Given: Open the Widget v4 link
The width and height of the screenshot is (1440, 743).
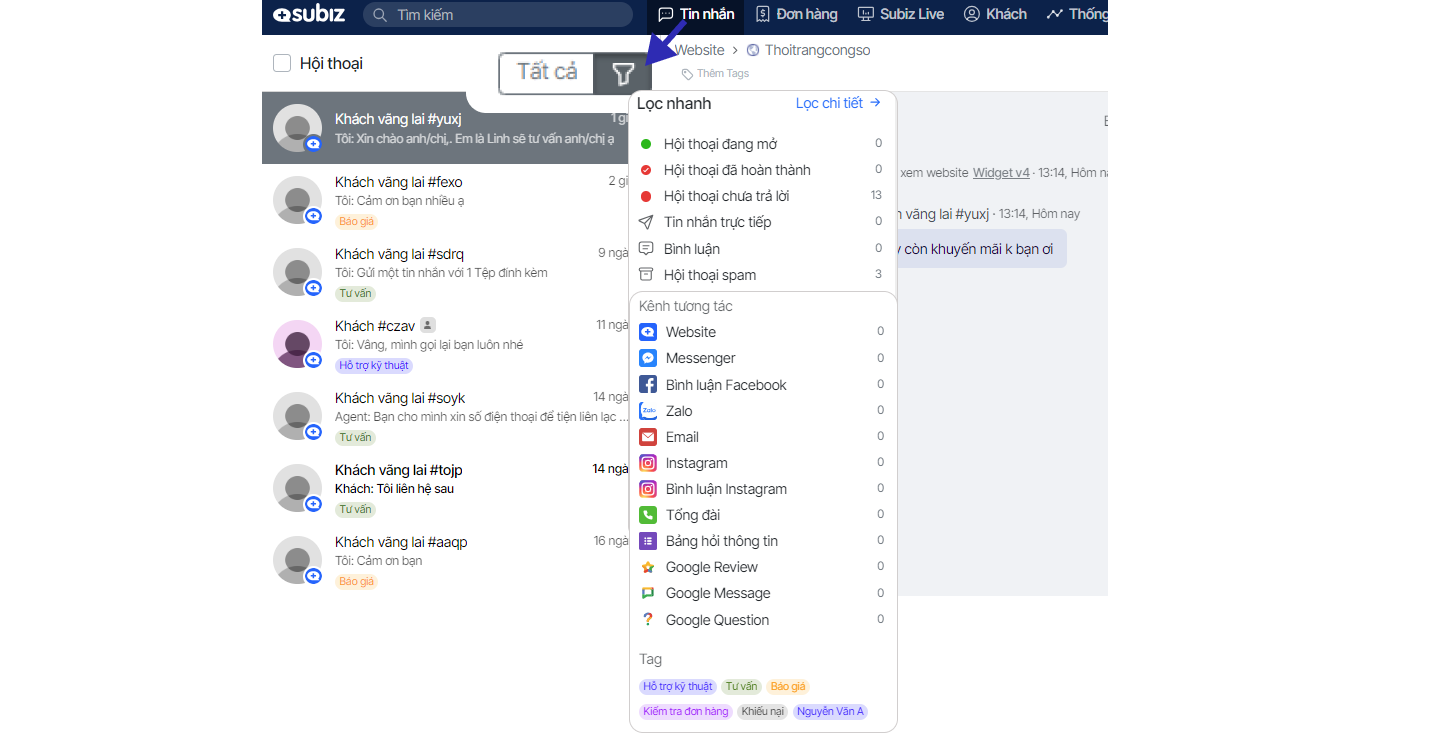Looking at the screenshot, I should [1000, 173].
